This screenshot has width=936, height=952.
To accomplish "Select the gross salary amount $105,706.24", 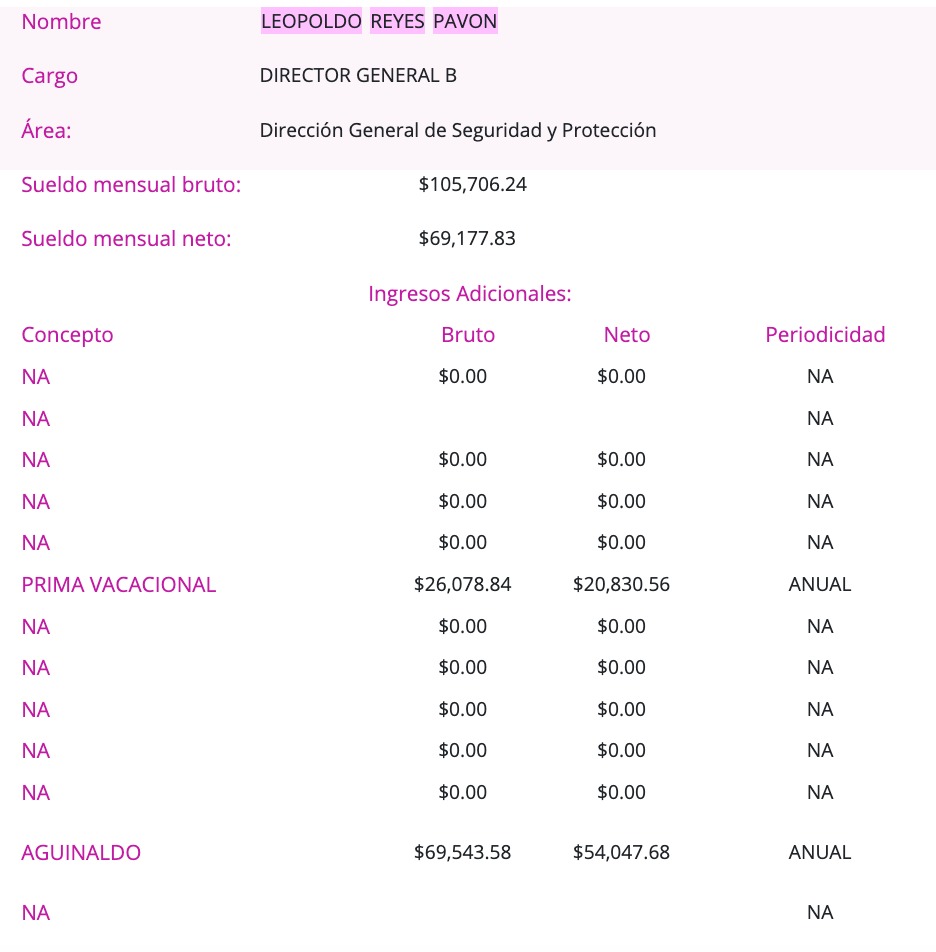I will coord(473,185).
